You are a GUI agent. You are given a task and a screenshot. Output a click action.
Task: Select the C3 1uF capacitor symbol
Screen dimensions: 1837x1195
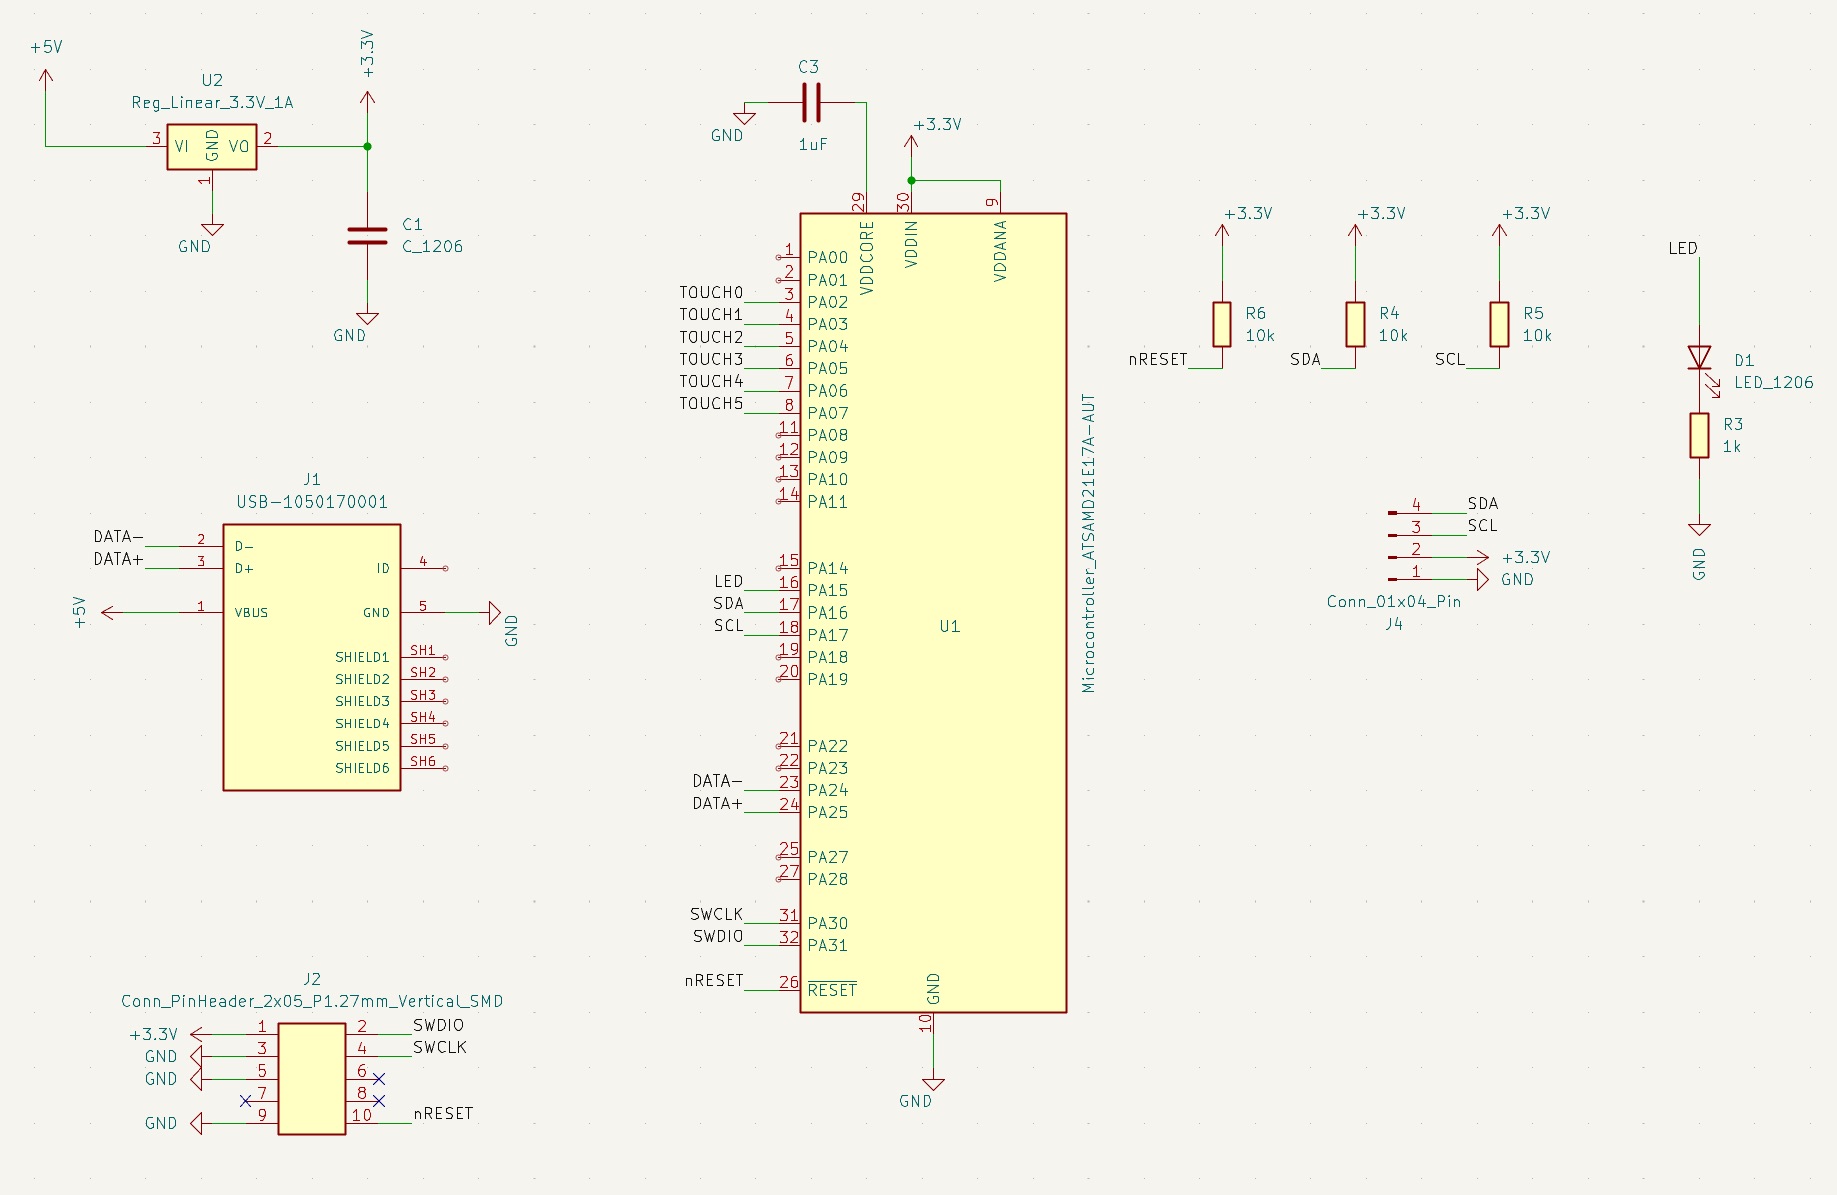811,102
